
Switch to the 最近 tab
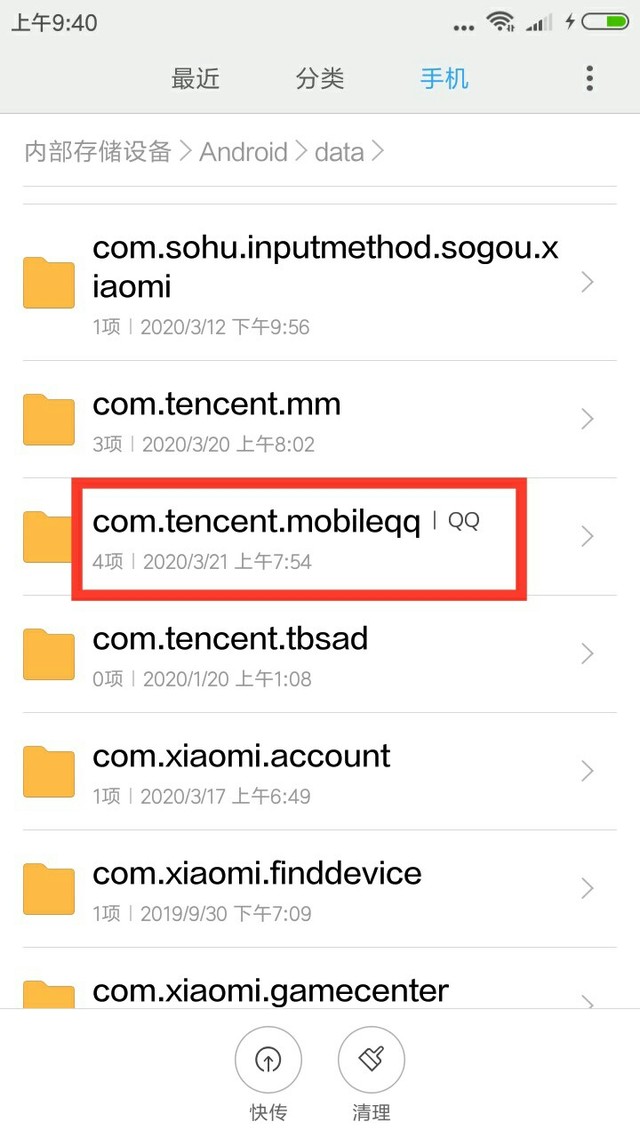195,78
